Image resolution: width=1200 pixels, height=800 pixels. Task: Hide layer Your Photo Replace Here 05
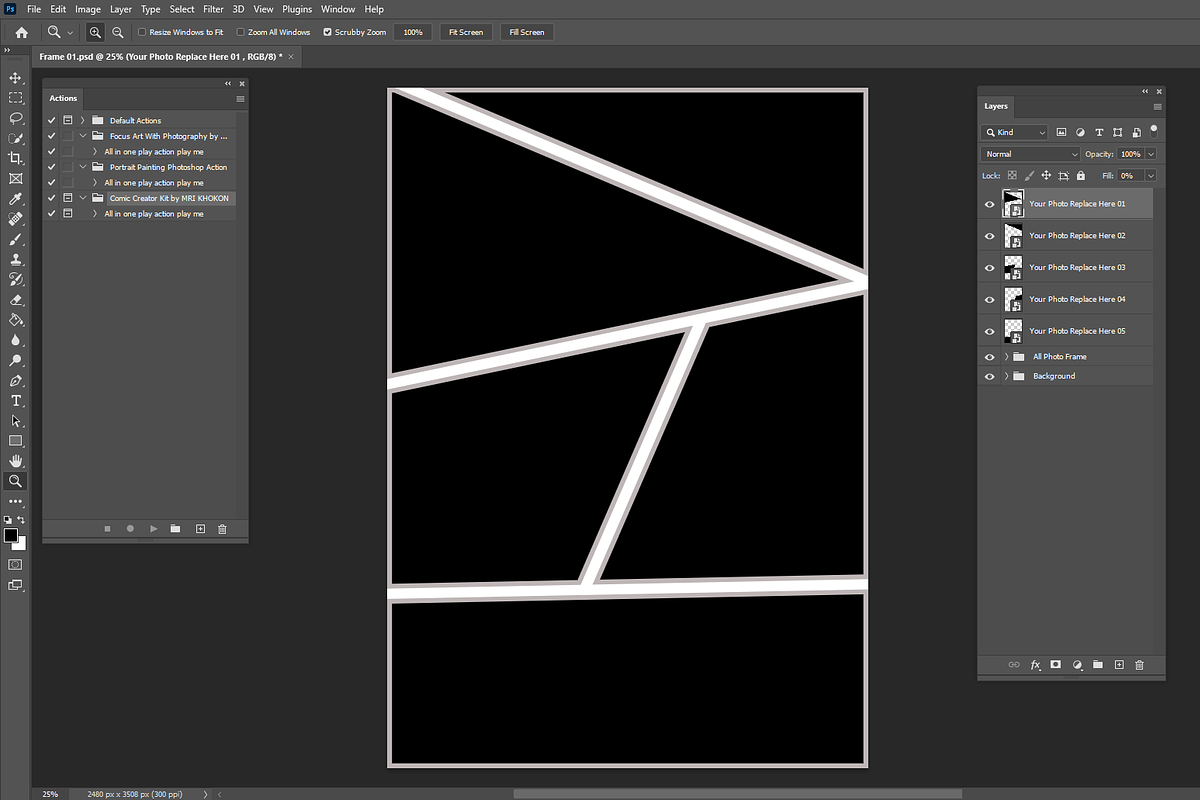click(990, 331)
